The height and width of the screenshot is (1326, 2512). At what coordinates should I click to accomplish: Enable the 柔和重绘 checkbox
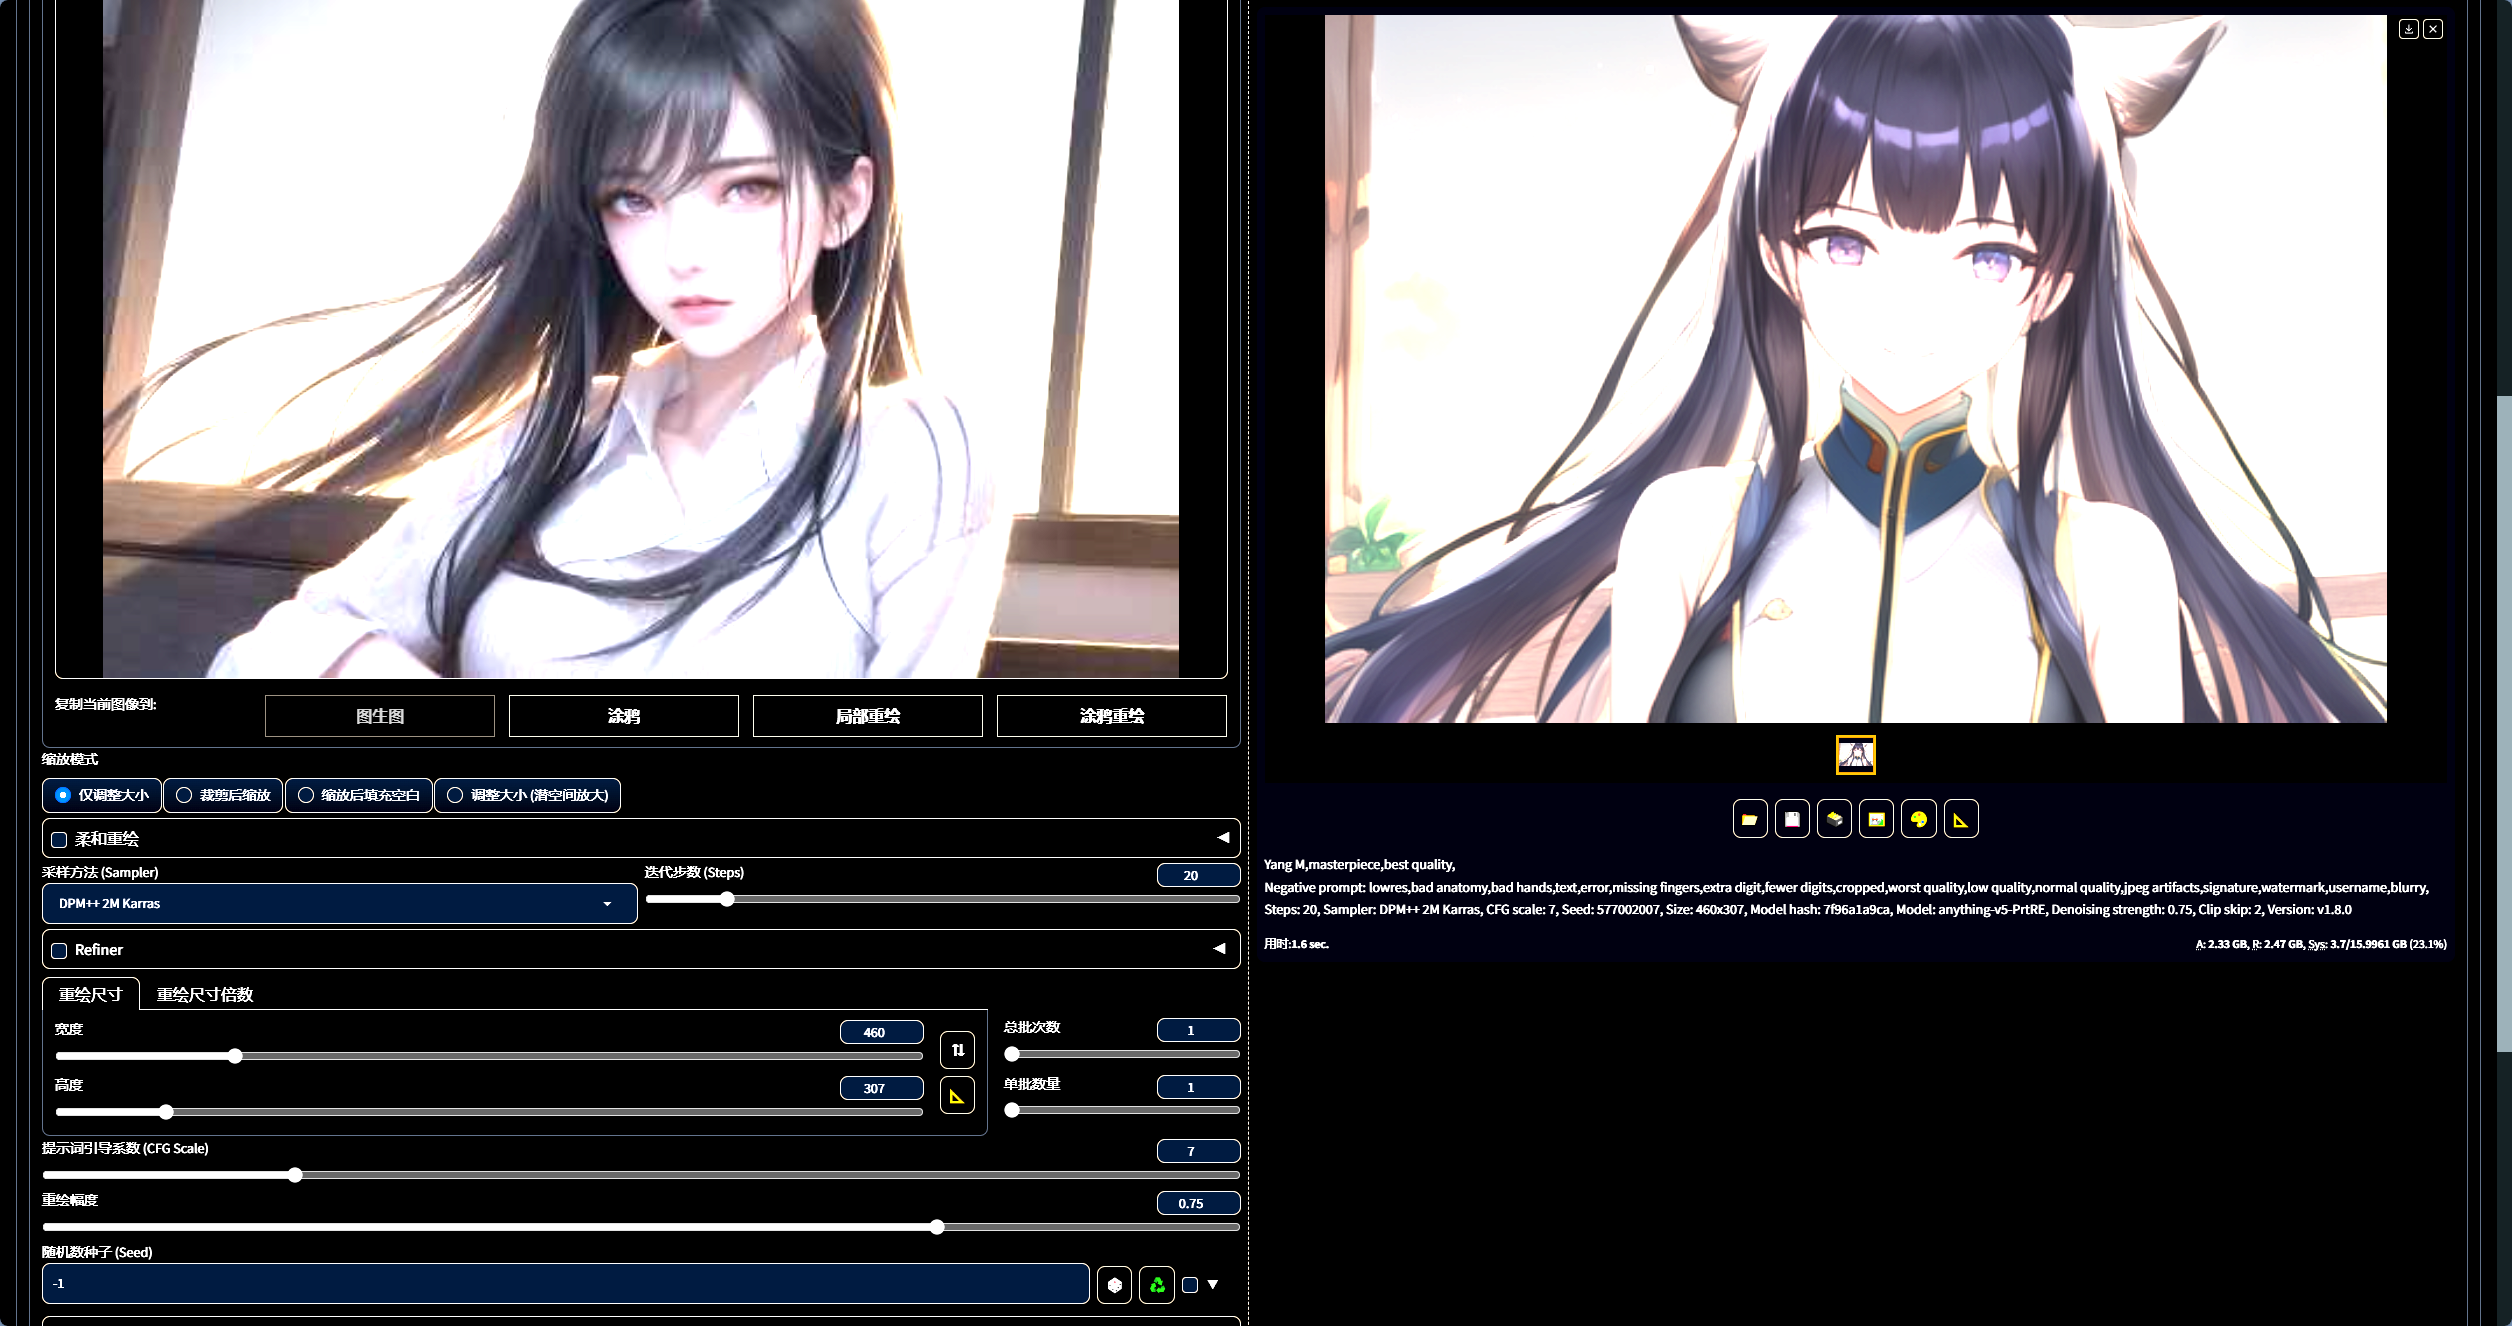(x=60, y=840)
